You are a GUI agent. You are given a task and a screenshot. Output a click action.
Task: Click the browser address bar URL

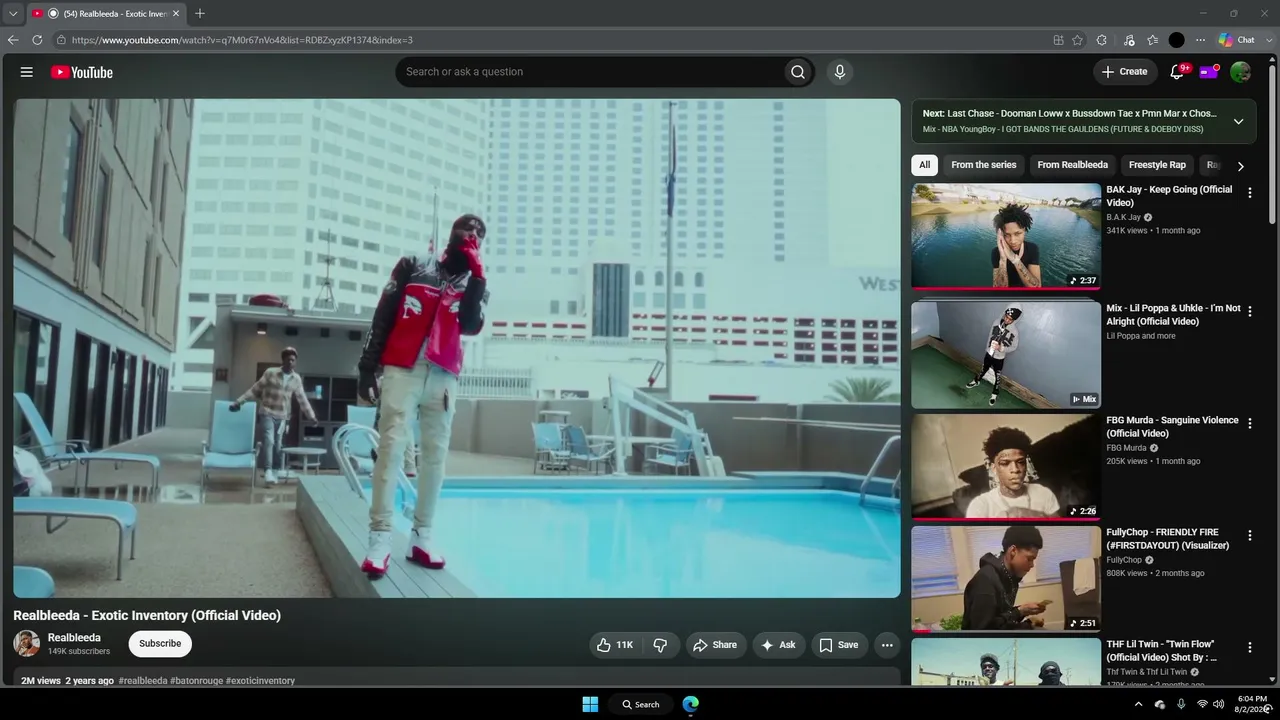pyautogui.click(x=242, y=40)
